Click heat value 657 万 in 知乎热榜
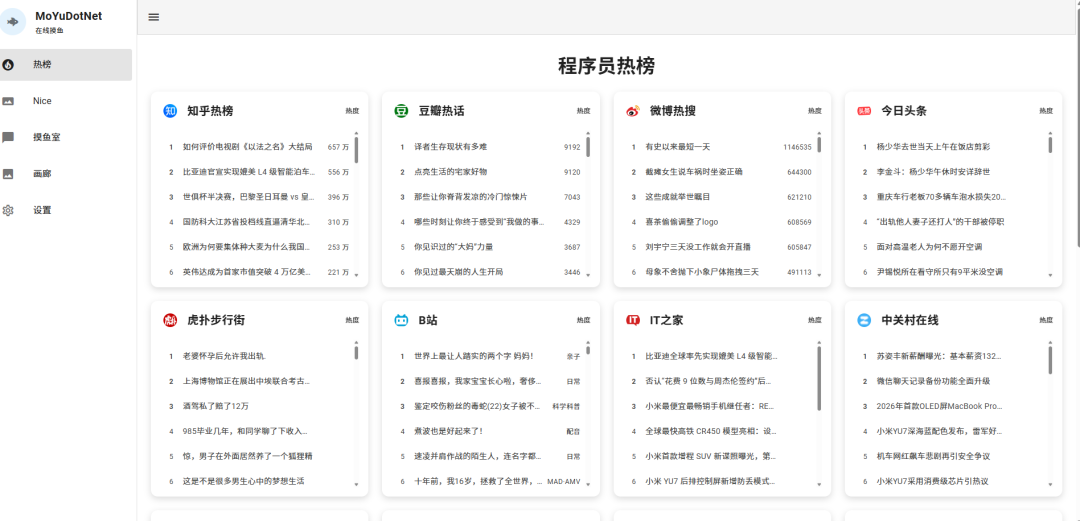Viewport: 1080px width, 521px height. pyautogui.click(x=338, y=147)
